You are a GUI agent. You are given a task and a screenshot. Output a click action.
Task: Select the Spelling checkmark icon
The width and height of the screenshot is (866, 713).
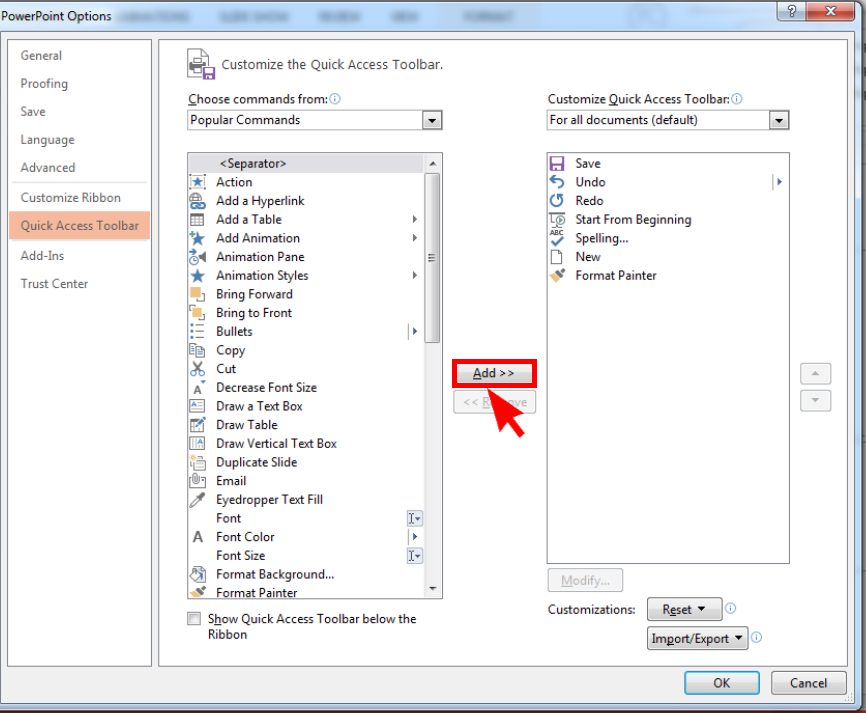pyautogui.click(x=557, y=238)
